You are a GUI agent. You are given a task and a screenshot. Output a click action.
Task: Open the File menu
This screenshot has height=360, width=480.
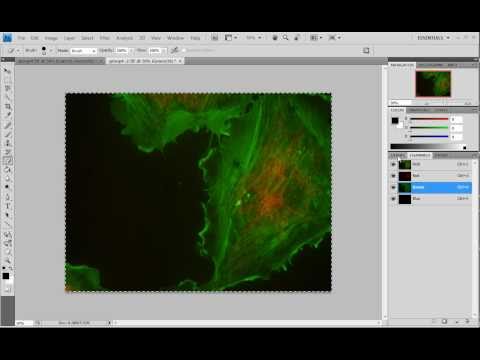click(x=21, y=38)
